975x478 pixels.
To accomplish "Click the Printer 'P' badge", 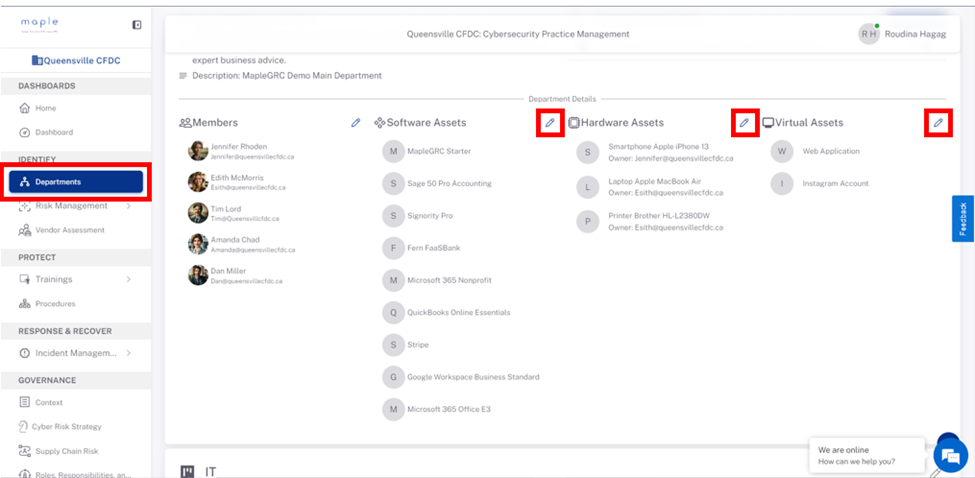I will 588,222.
